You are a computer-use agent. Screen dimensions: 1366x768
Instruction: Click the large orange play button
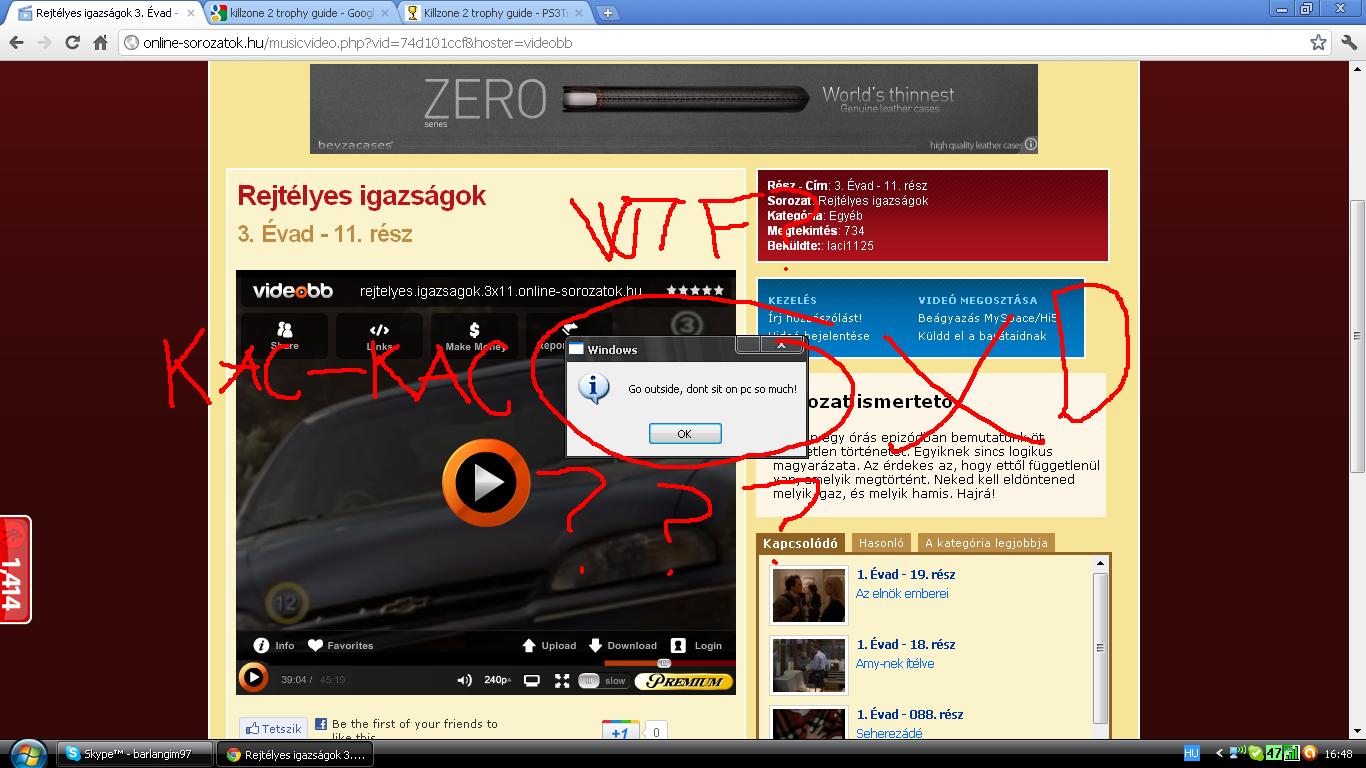tap(486, 482)
